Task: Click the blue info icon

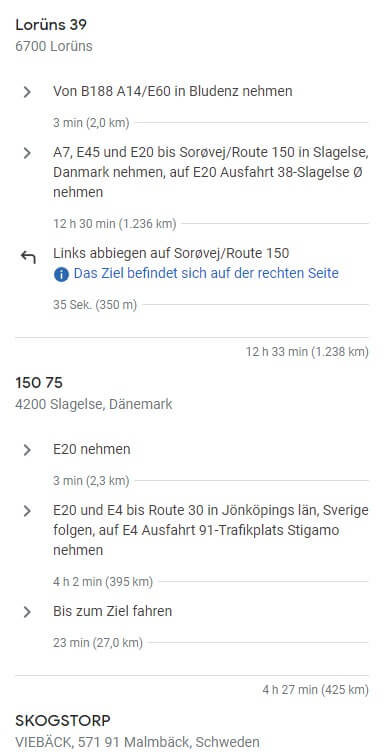Action: [61, 275]
